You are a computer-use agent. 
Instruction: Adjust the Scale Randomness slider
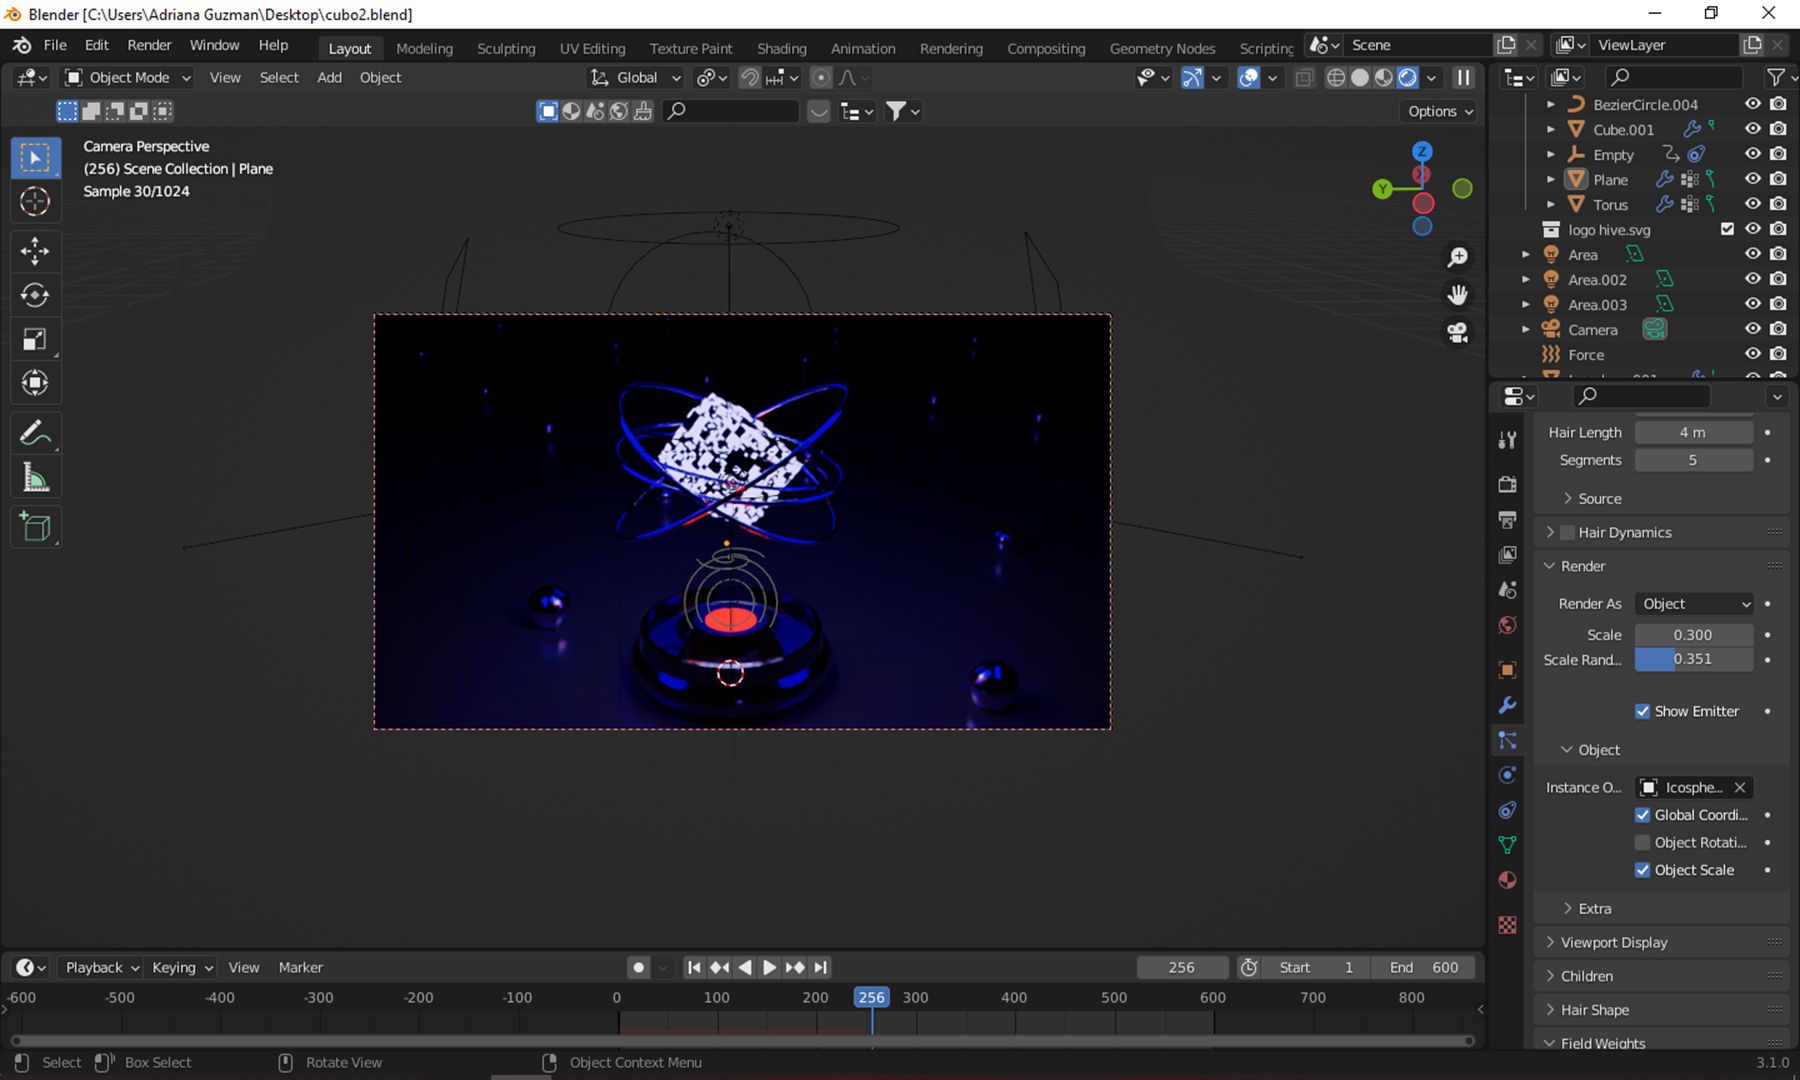[1693, 659]
